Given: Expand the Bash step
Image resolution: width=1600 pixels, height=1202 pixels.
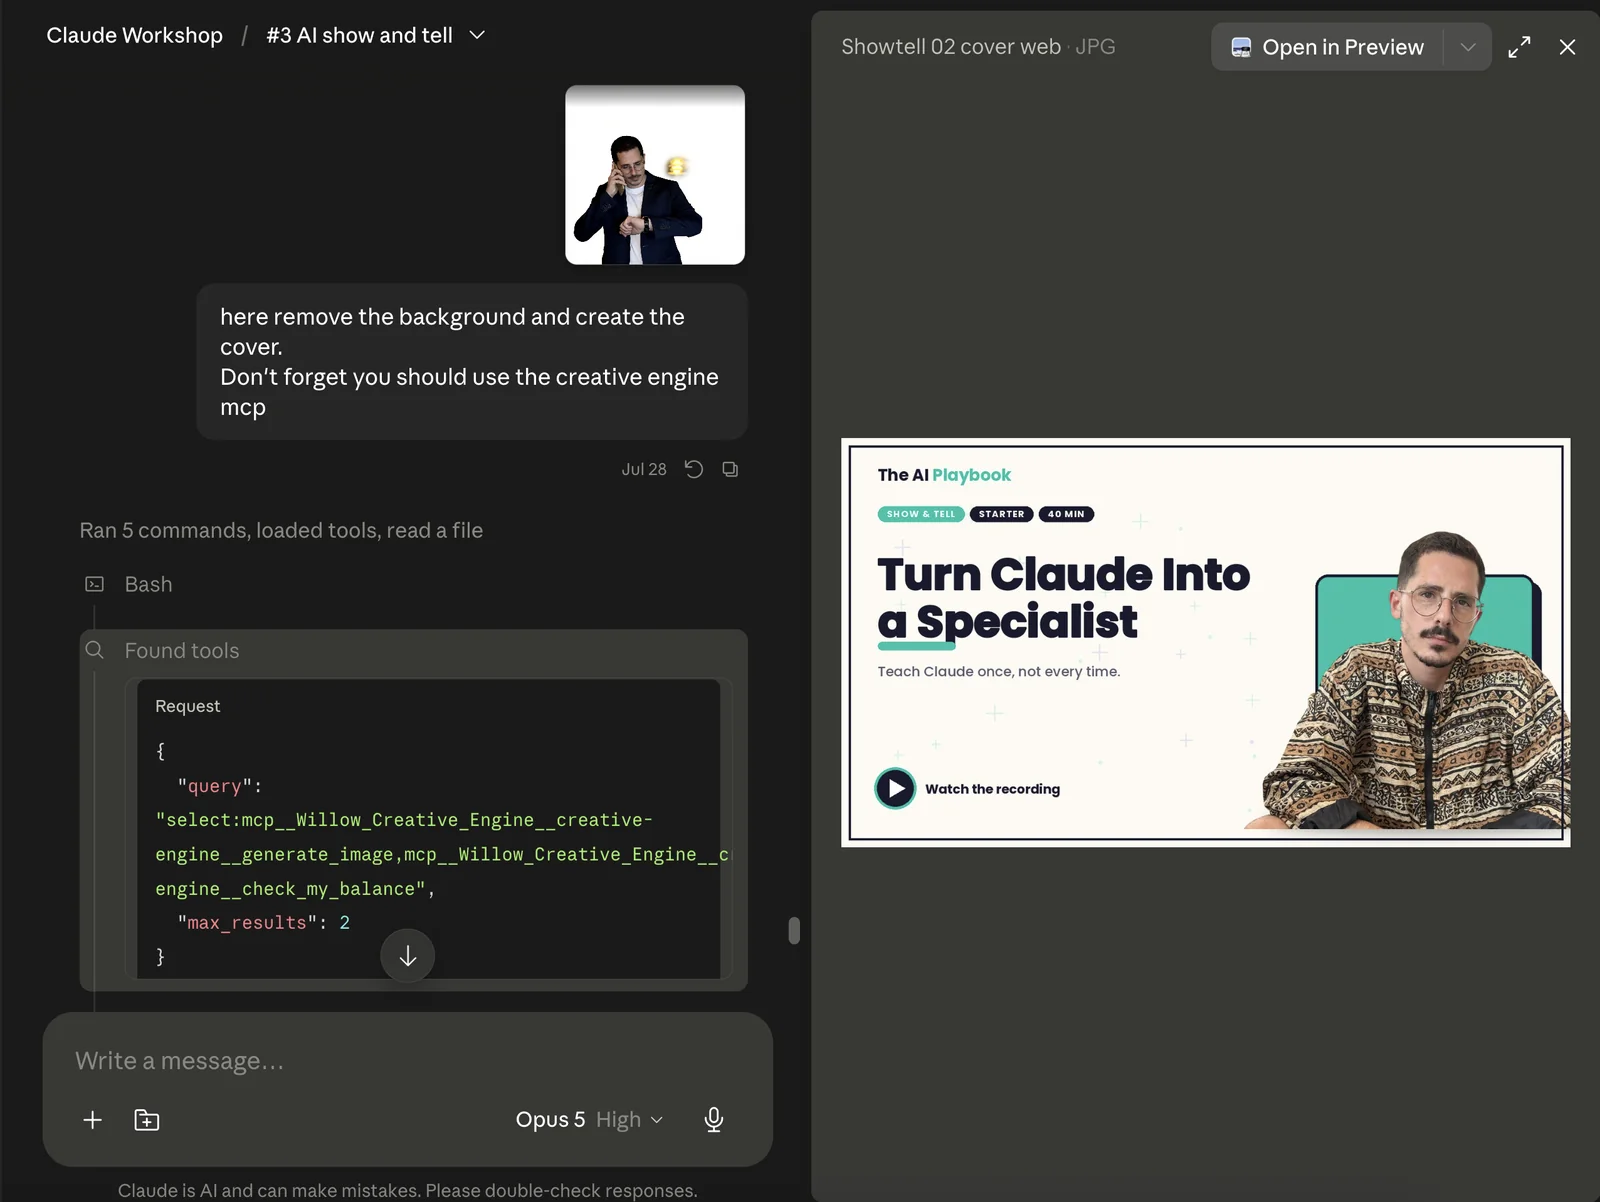Looking at the screenshot, I should coord(148,584).
